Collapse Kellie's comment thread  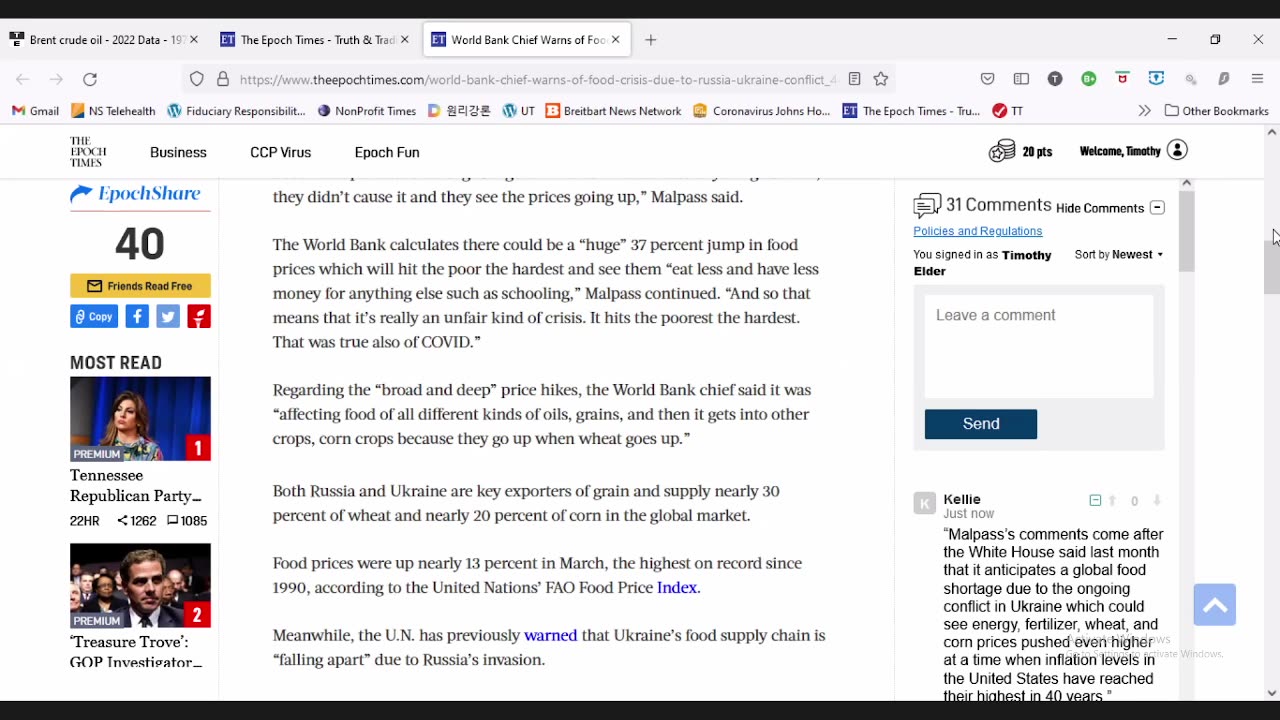1095,501
